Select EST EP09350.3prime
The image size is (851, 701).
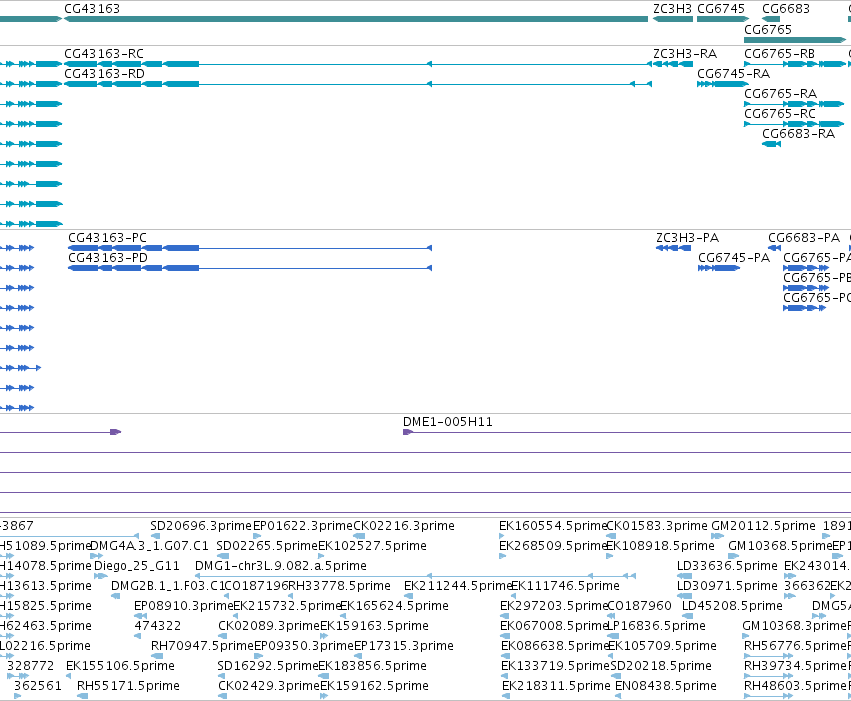(303, 646)
